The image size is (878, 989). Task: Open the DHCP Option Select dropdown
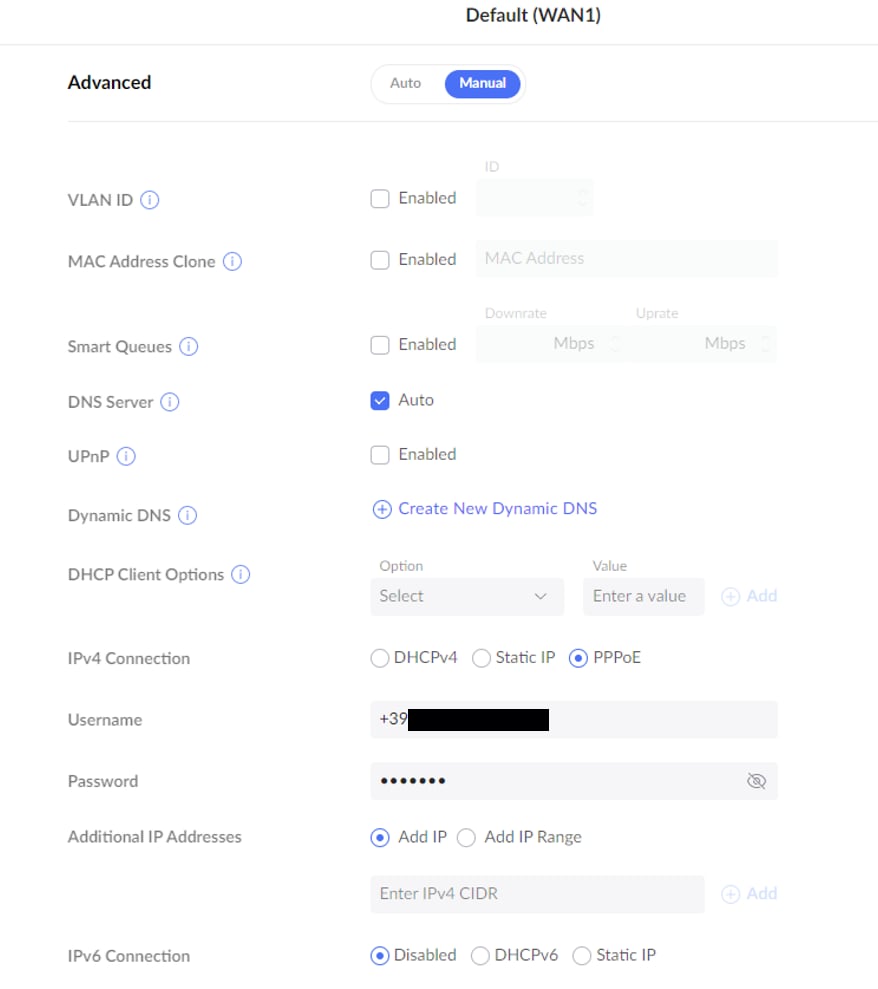467,596
